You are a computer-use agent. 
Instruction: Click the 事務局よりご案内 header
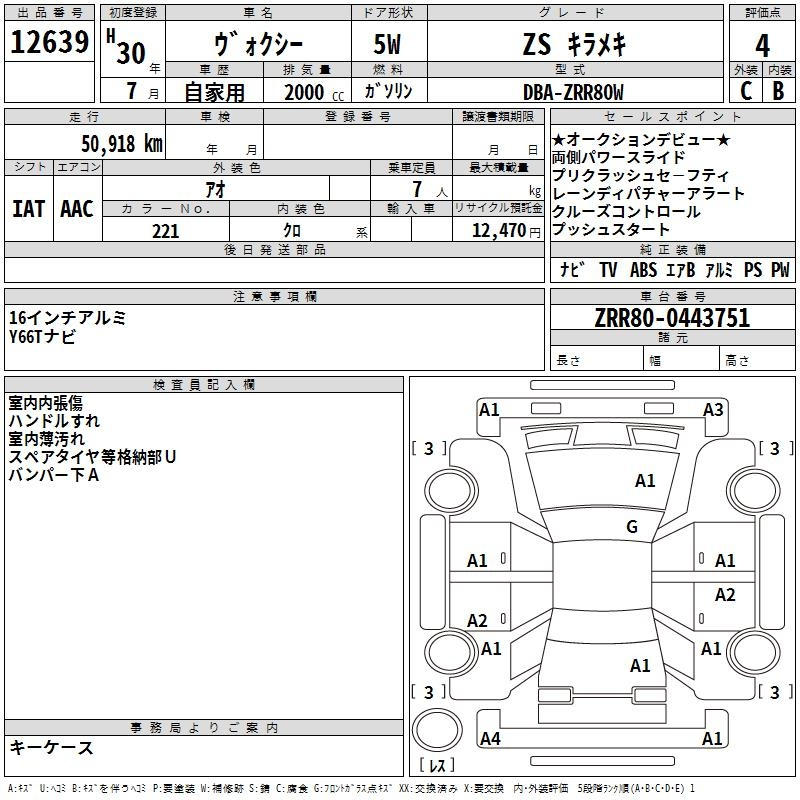pos(204,728)
